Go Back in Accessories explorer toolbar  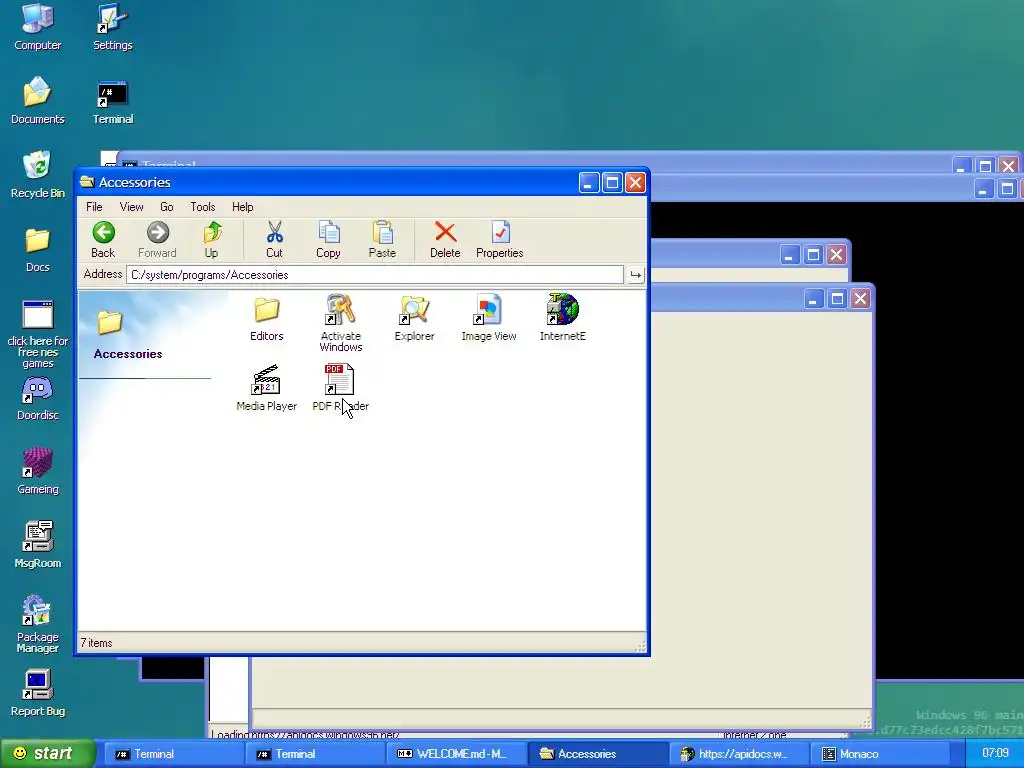point(103,240)
